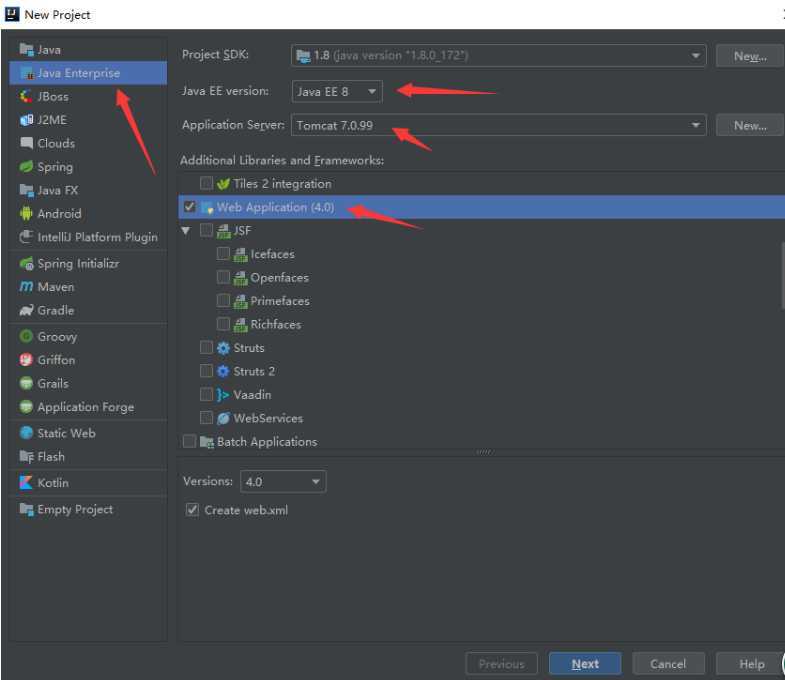785x680 pixels.
Task: Click the Empty Project icon
Action: pos(26,509)
